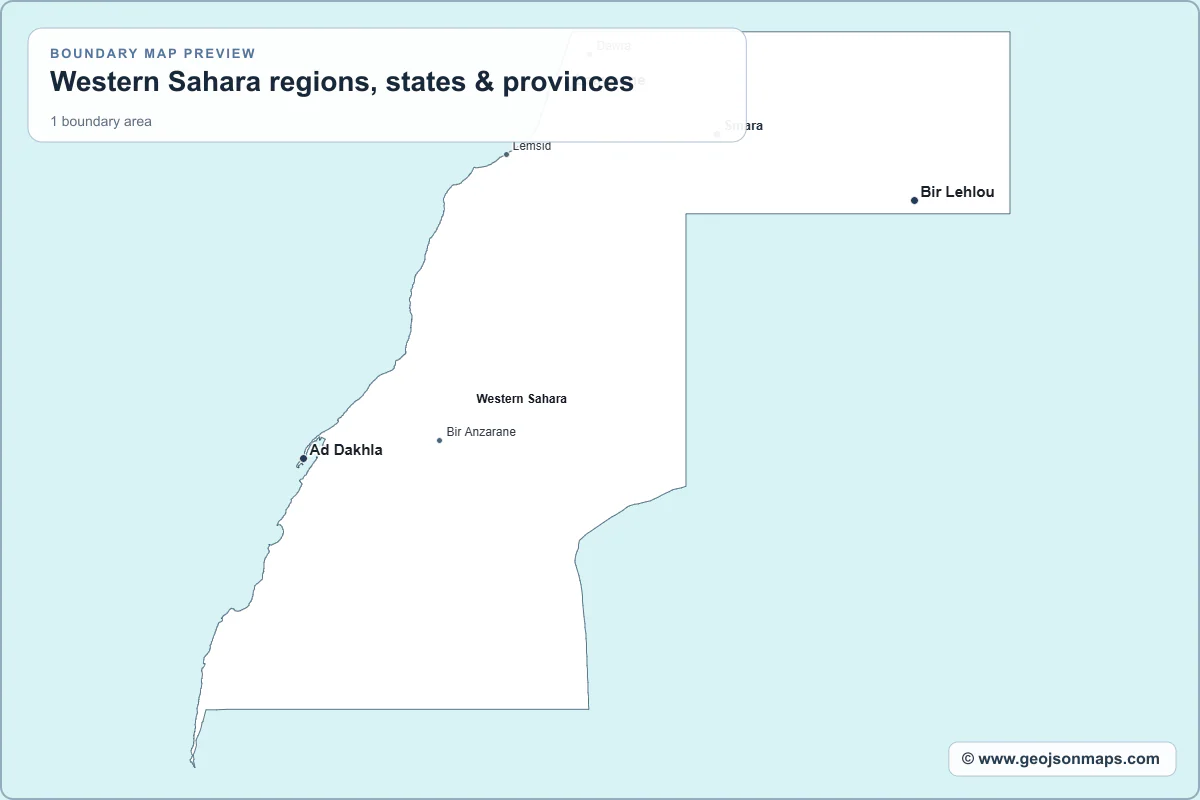Select the Bir Anzarane label
The width and height of the screenshot is (1200, 800).
click(481, 432)
